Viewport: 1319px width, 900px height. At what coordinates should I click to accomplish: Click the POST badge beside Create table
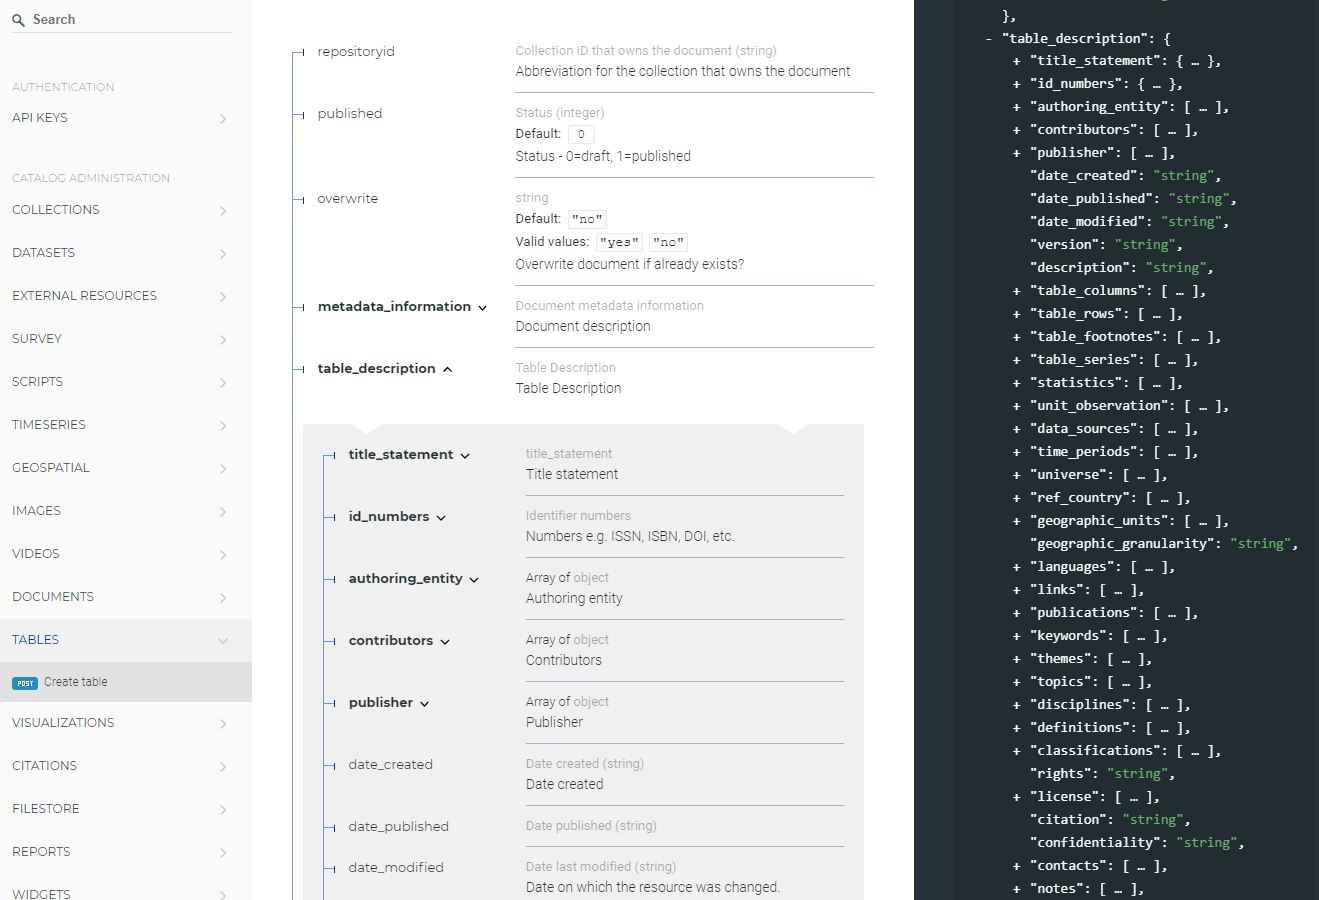click(25, 683)
